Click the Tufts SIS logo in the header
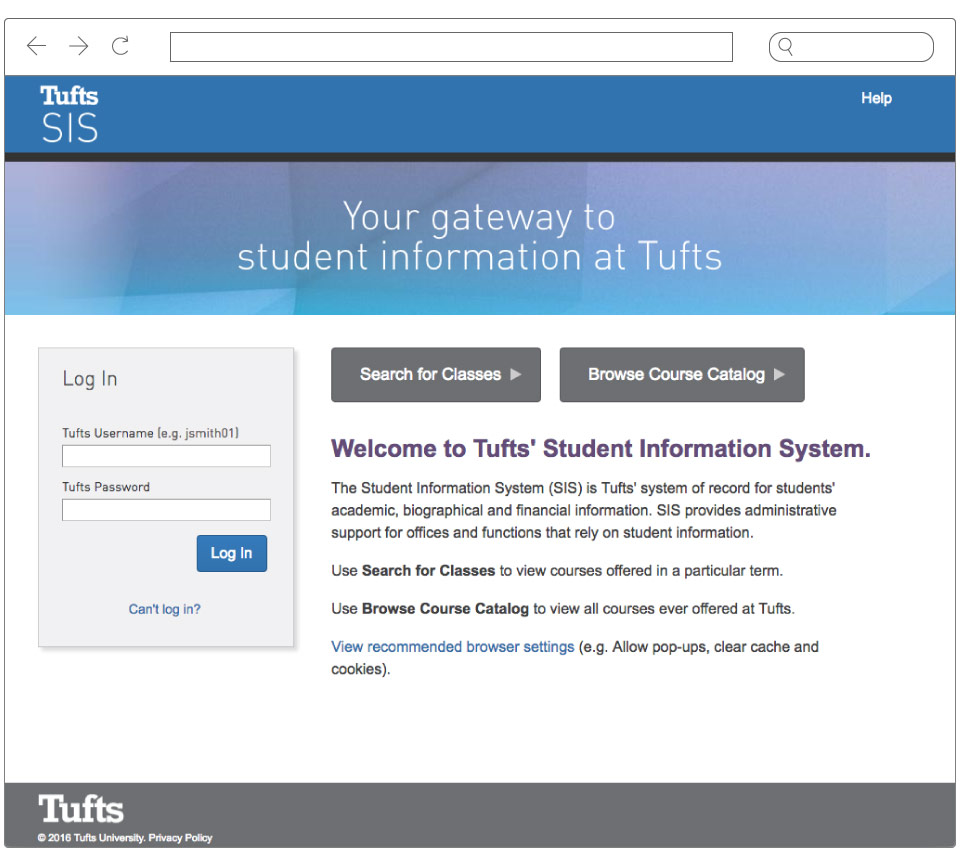 [69, 114]
